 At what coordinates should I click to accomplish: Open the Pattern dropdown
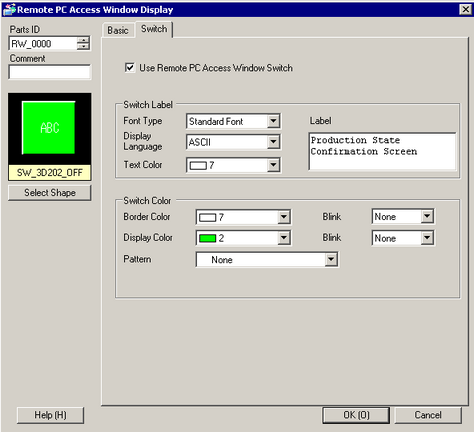point(331,260)
